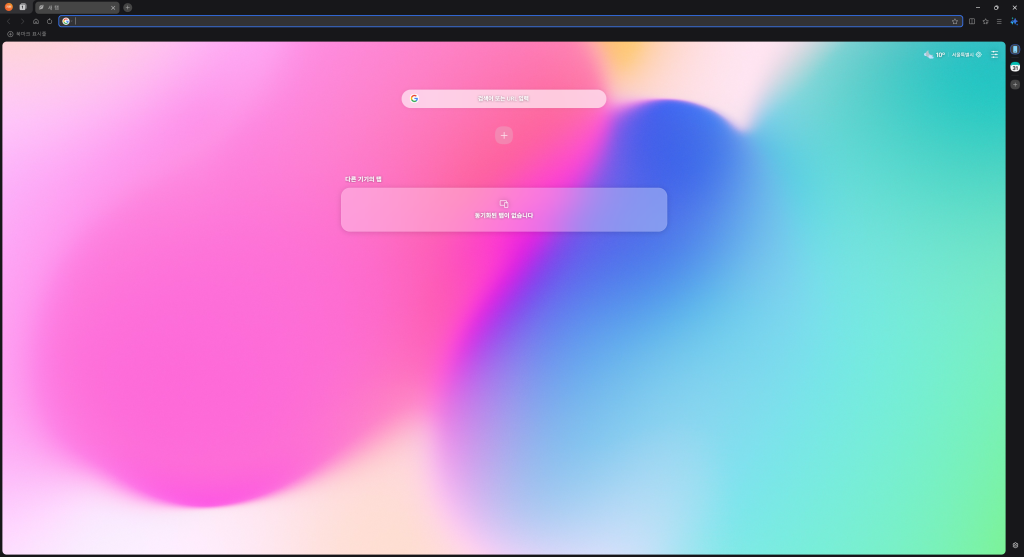Close the 새 탭 tab
Viewport: 1024px width, 557px height.
pos(113,7)
